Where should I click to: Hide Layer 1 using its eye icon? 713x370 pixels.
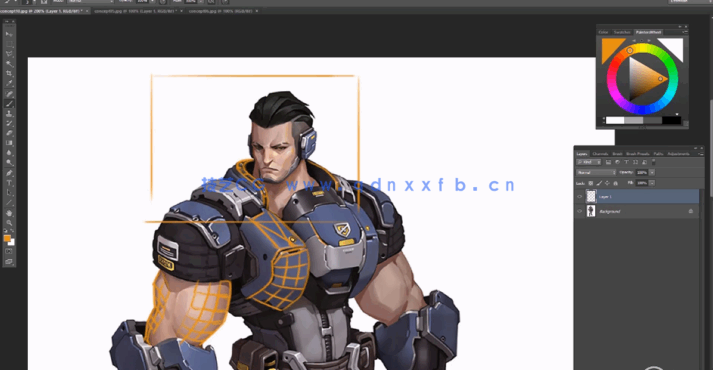tap(579, 196)
